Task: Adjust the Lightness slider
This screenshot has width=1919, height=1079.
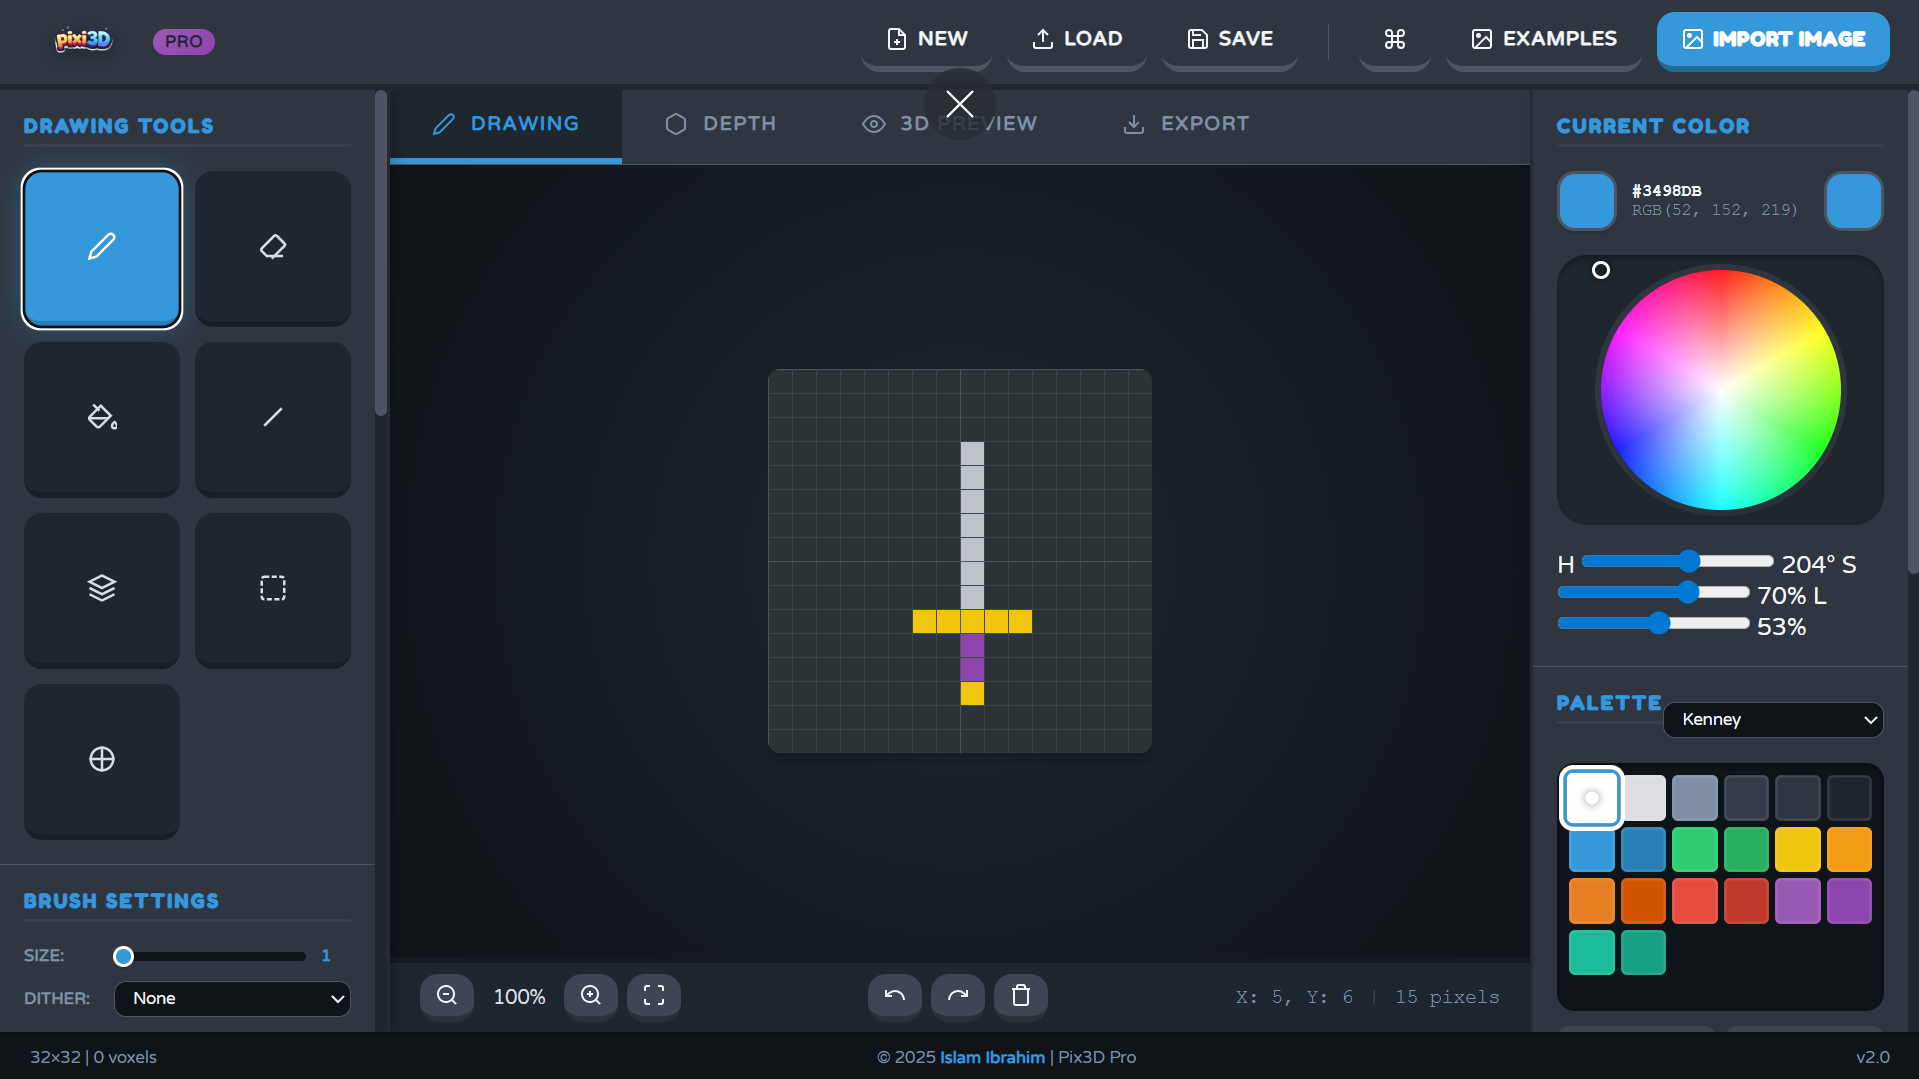Action: tap(1653, 624)
